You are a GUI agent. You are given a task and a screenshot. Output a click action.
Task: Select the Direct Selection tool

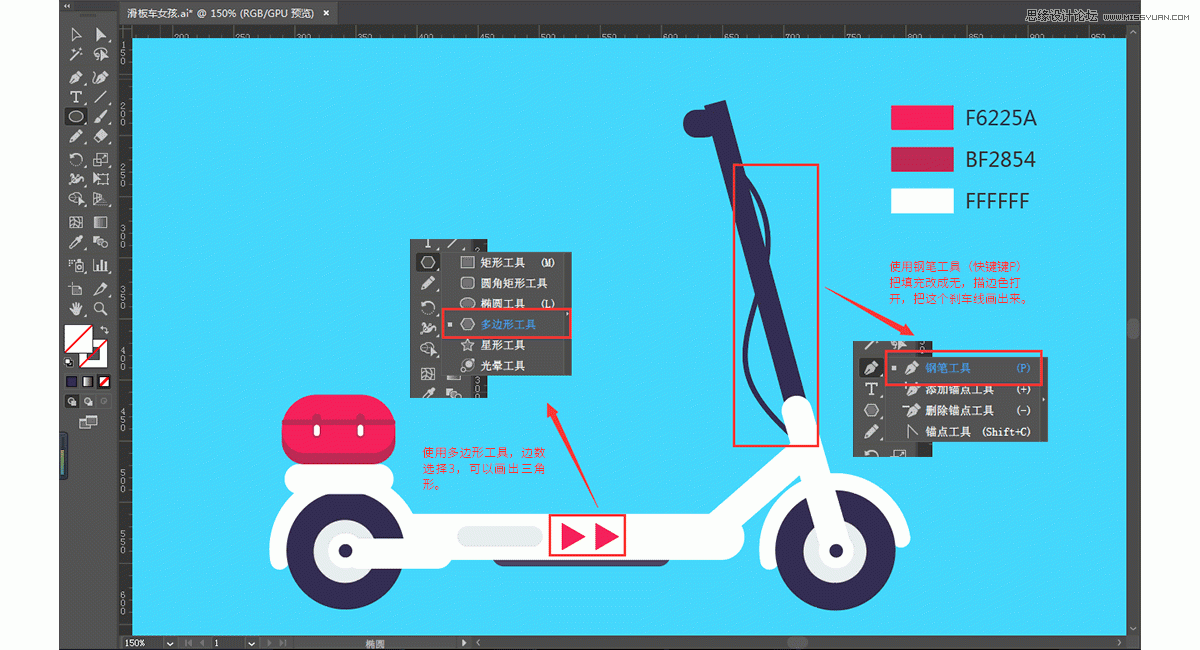pos(101,35)
